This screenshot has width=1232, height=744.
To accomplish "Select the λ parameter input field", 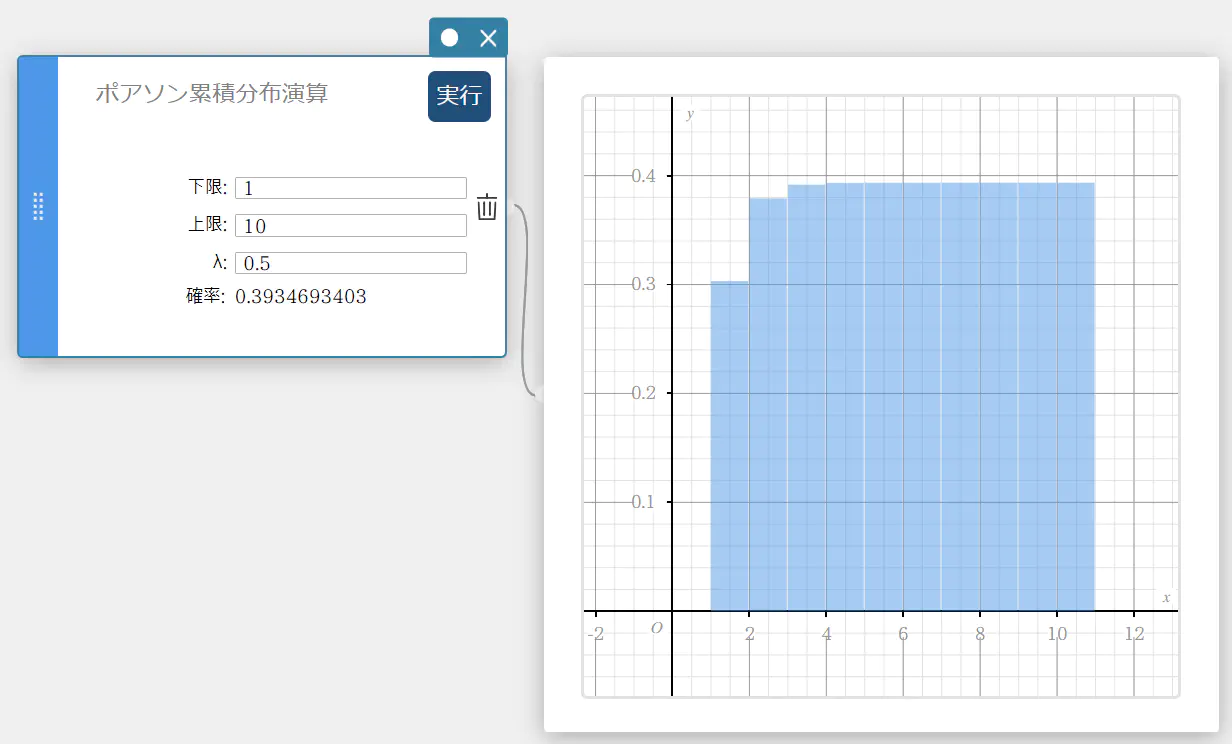I will click(x=350, y=263).
